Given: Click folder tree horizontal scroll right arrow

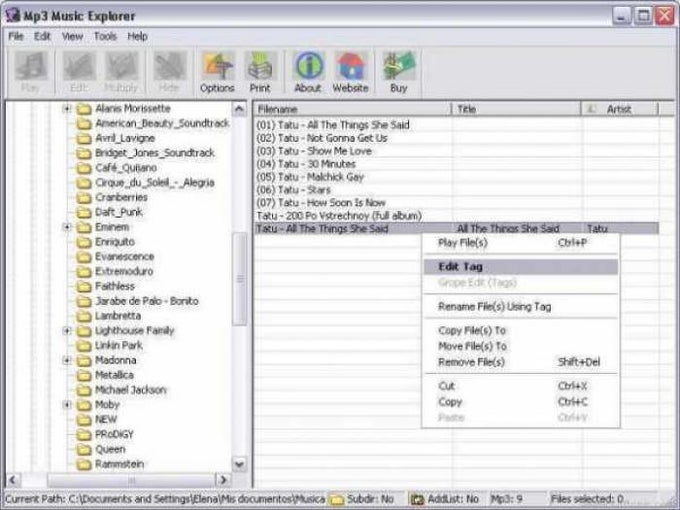Looking at the screenshot, I should (223, 480).
